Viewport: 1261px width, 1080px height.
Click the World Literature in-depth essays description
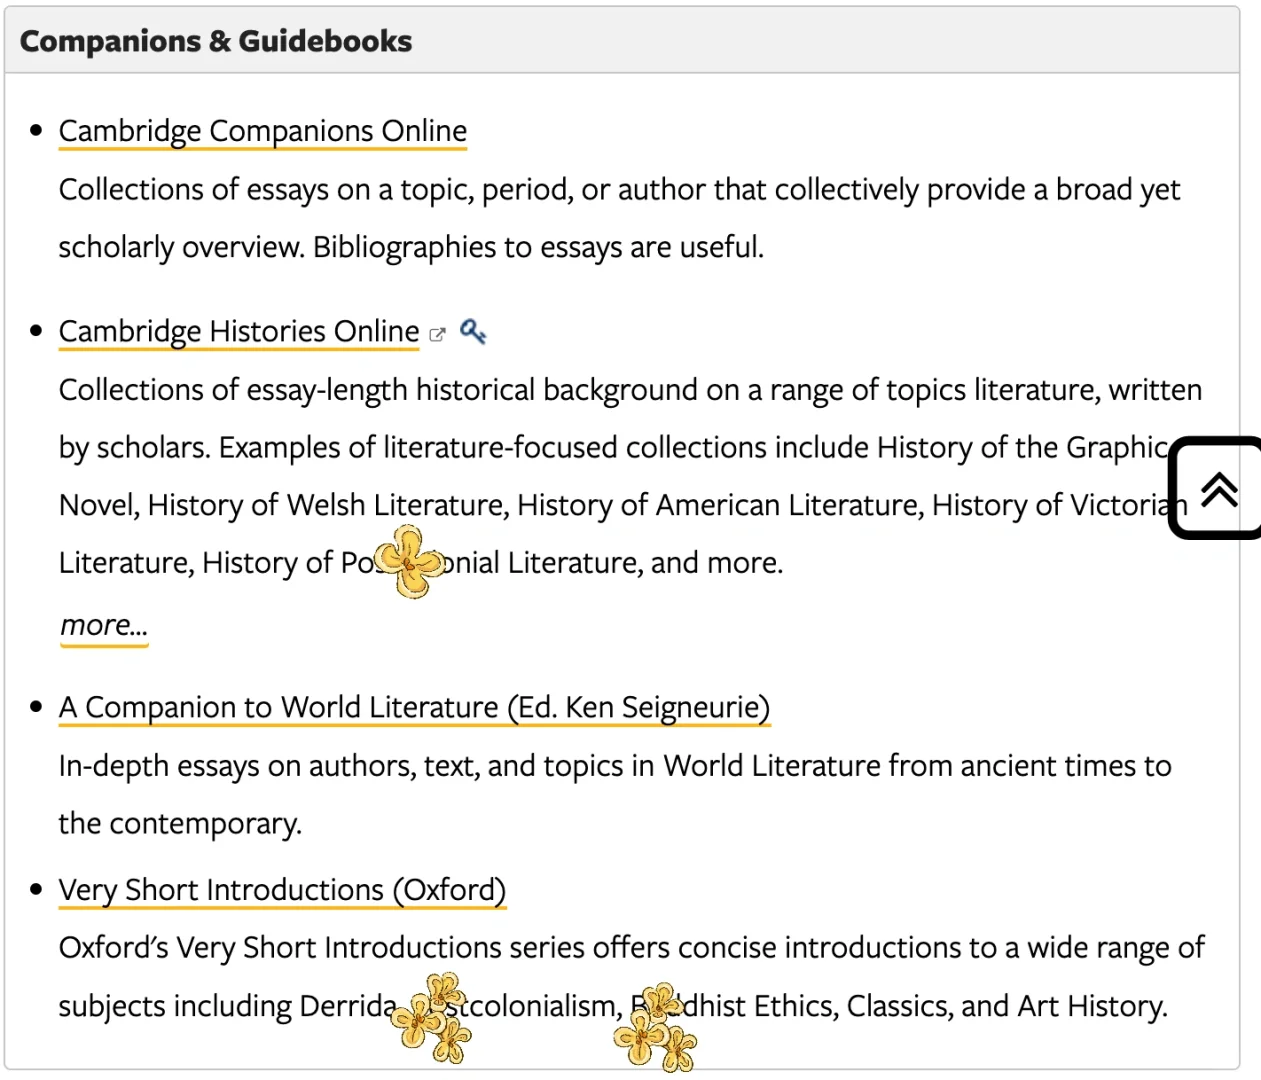pos(615,794)
